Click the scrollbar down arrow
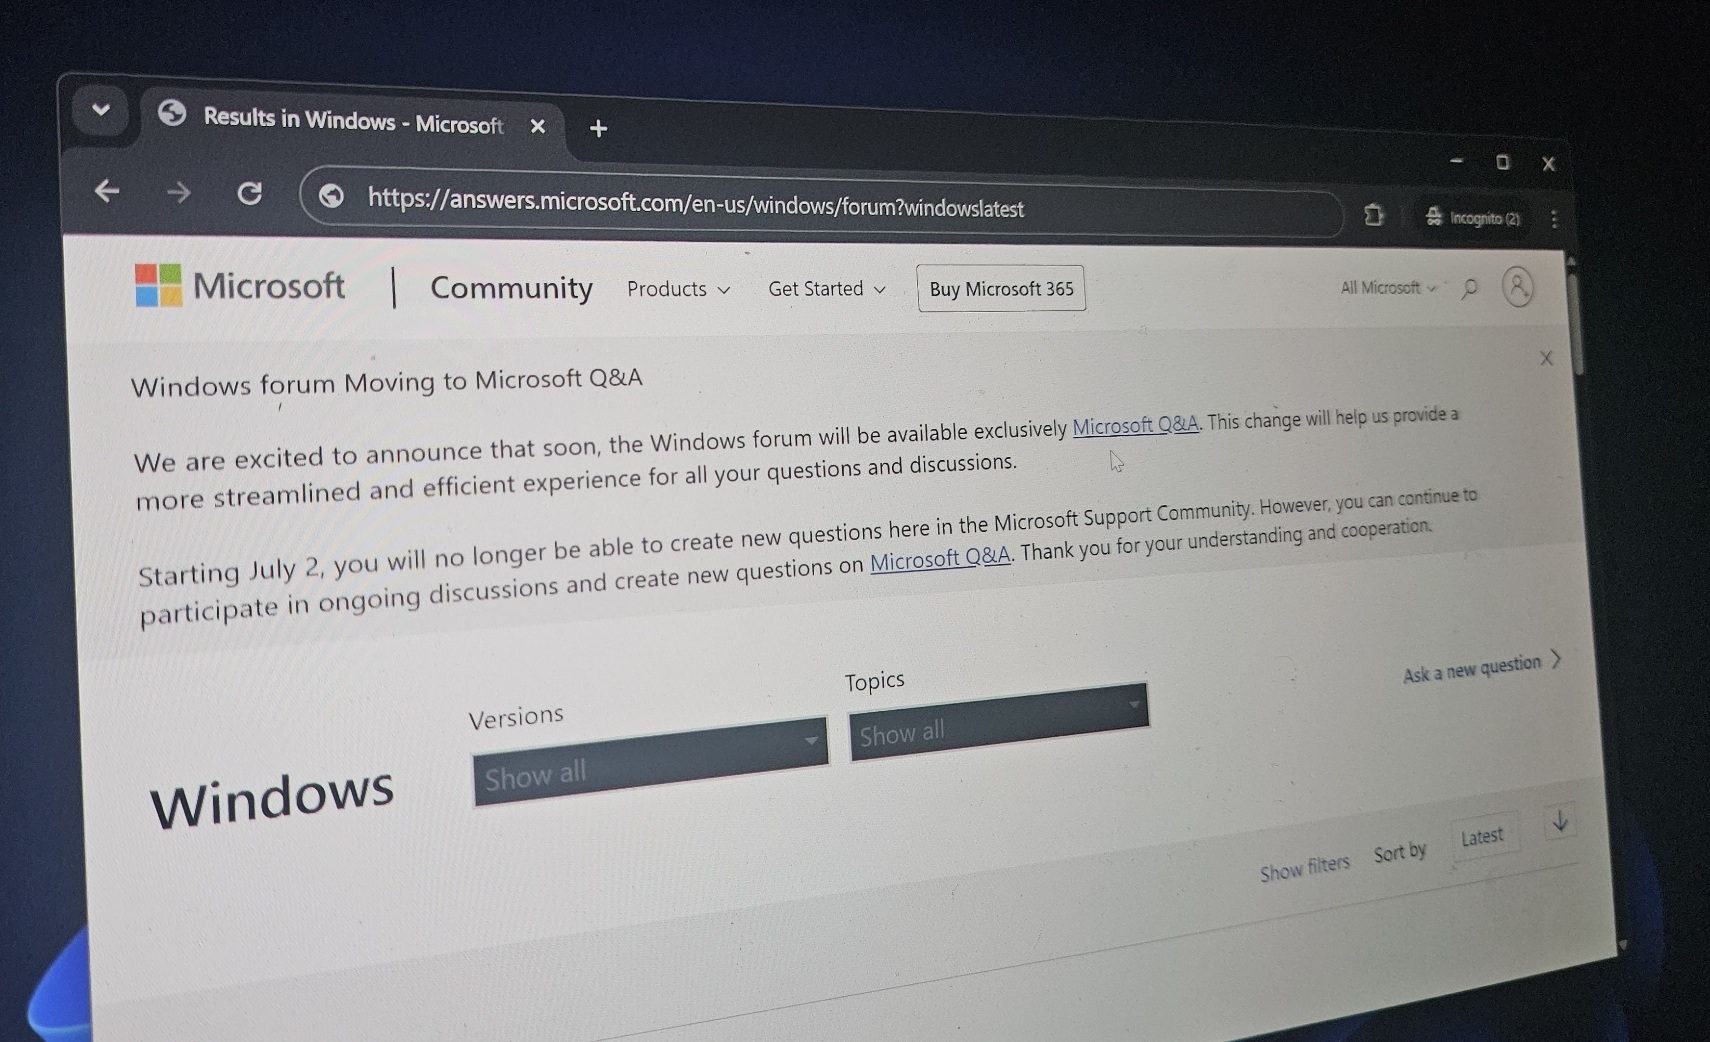Screen dimensions: 1710x1042 (1622, 944)
